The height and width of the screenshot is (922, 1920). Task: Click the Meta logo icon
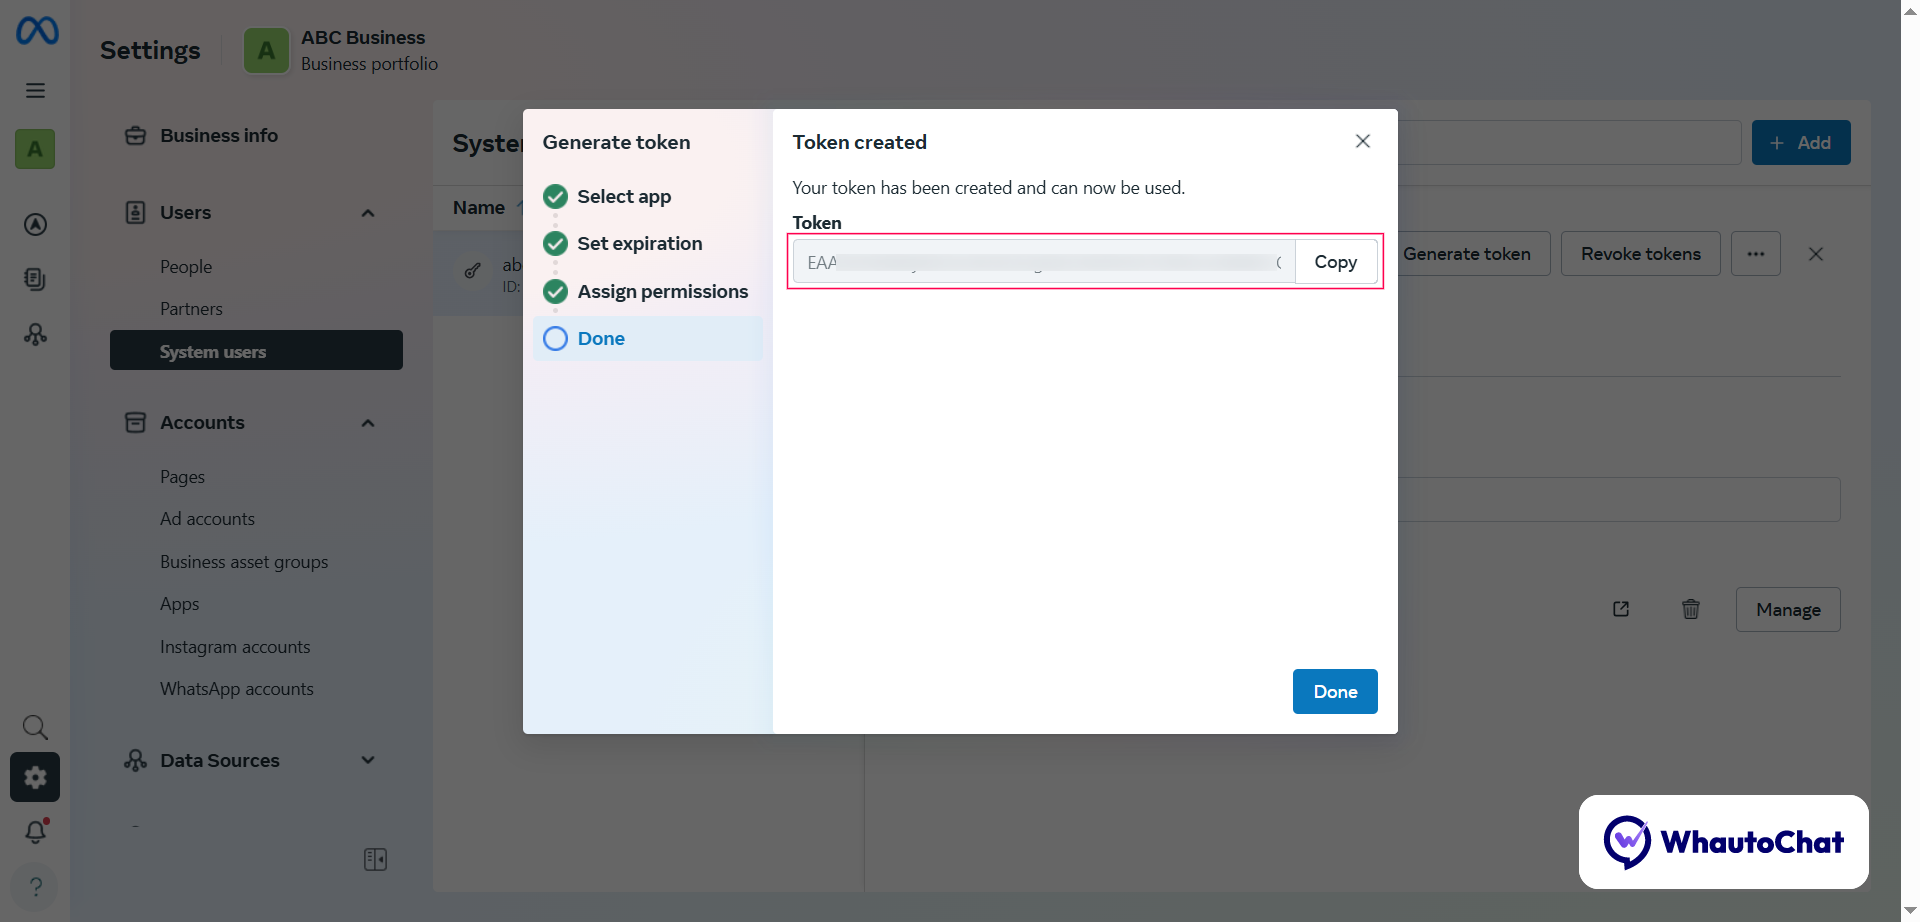pyautogui.click(x=37, y=31)
